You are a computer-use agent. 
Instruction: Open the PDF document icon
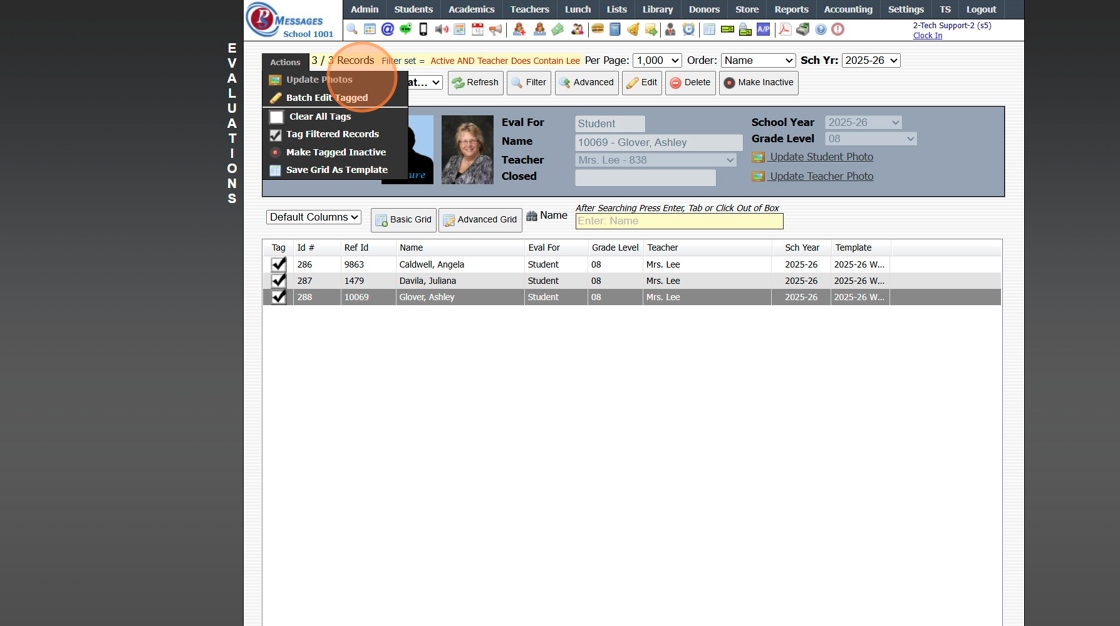(785, 29)
